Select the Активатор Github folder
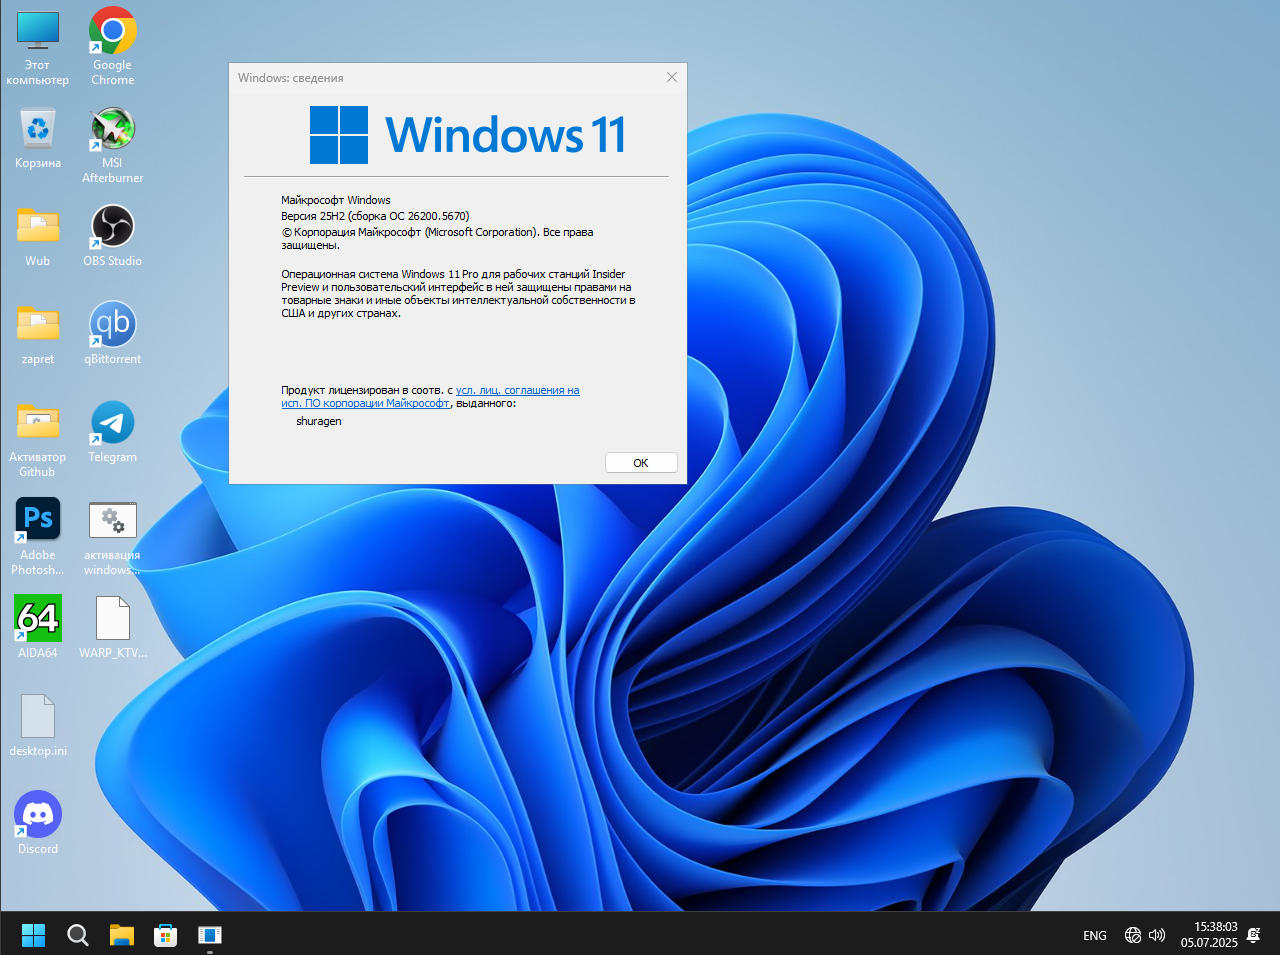Screen dimensions: 1280x955 point(38,440)
